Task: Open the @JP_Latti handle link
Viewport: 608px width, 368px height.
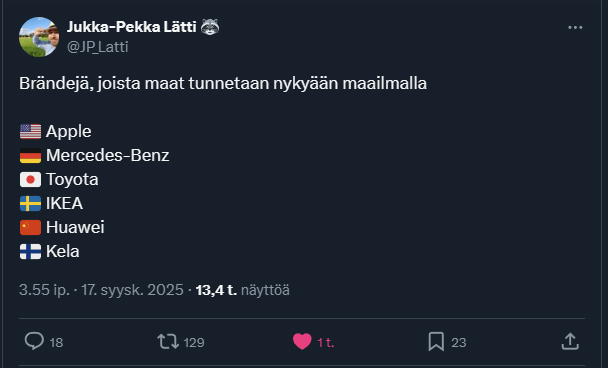Action: (98, 47)
